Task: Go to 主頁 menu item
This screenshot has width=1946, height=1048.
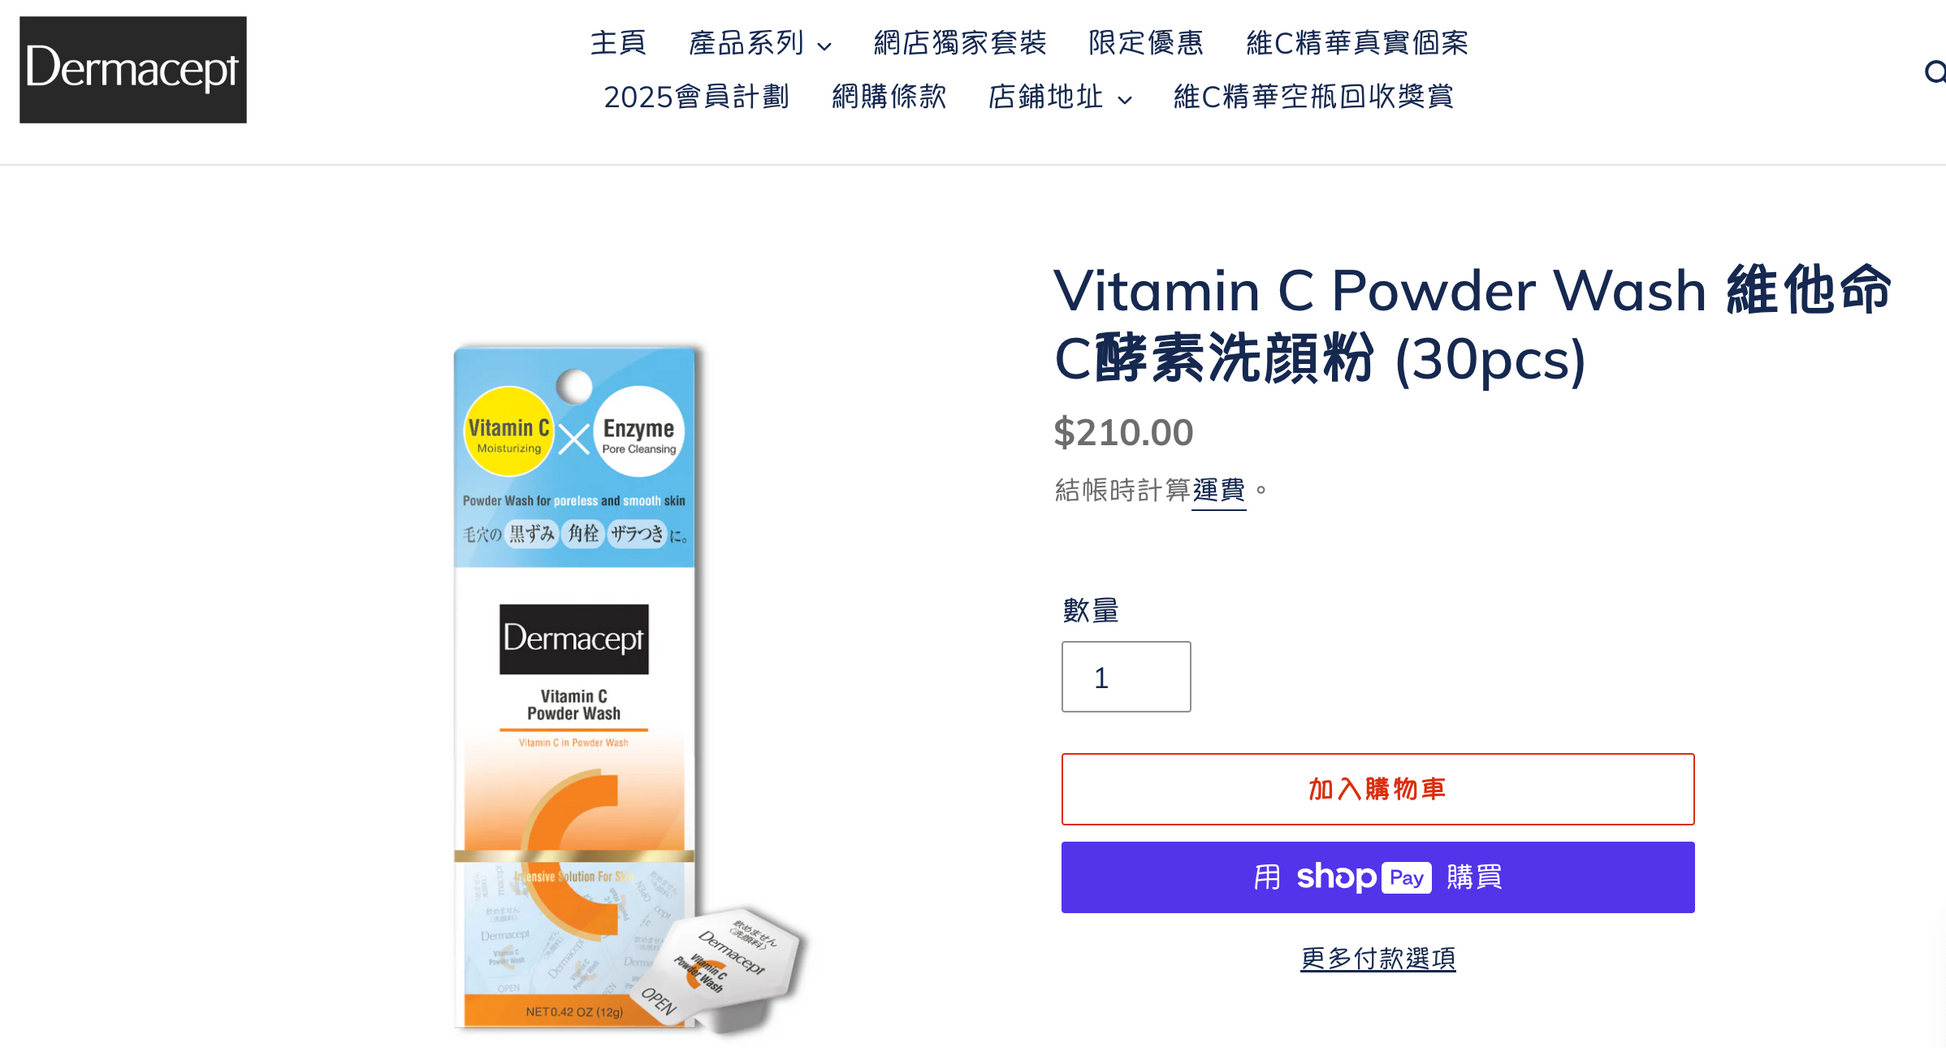Action: 618,43
